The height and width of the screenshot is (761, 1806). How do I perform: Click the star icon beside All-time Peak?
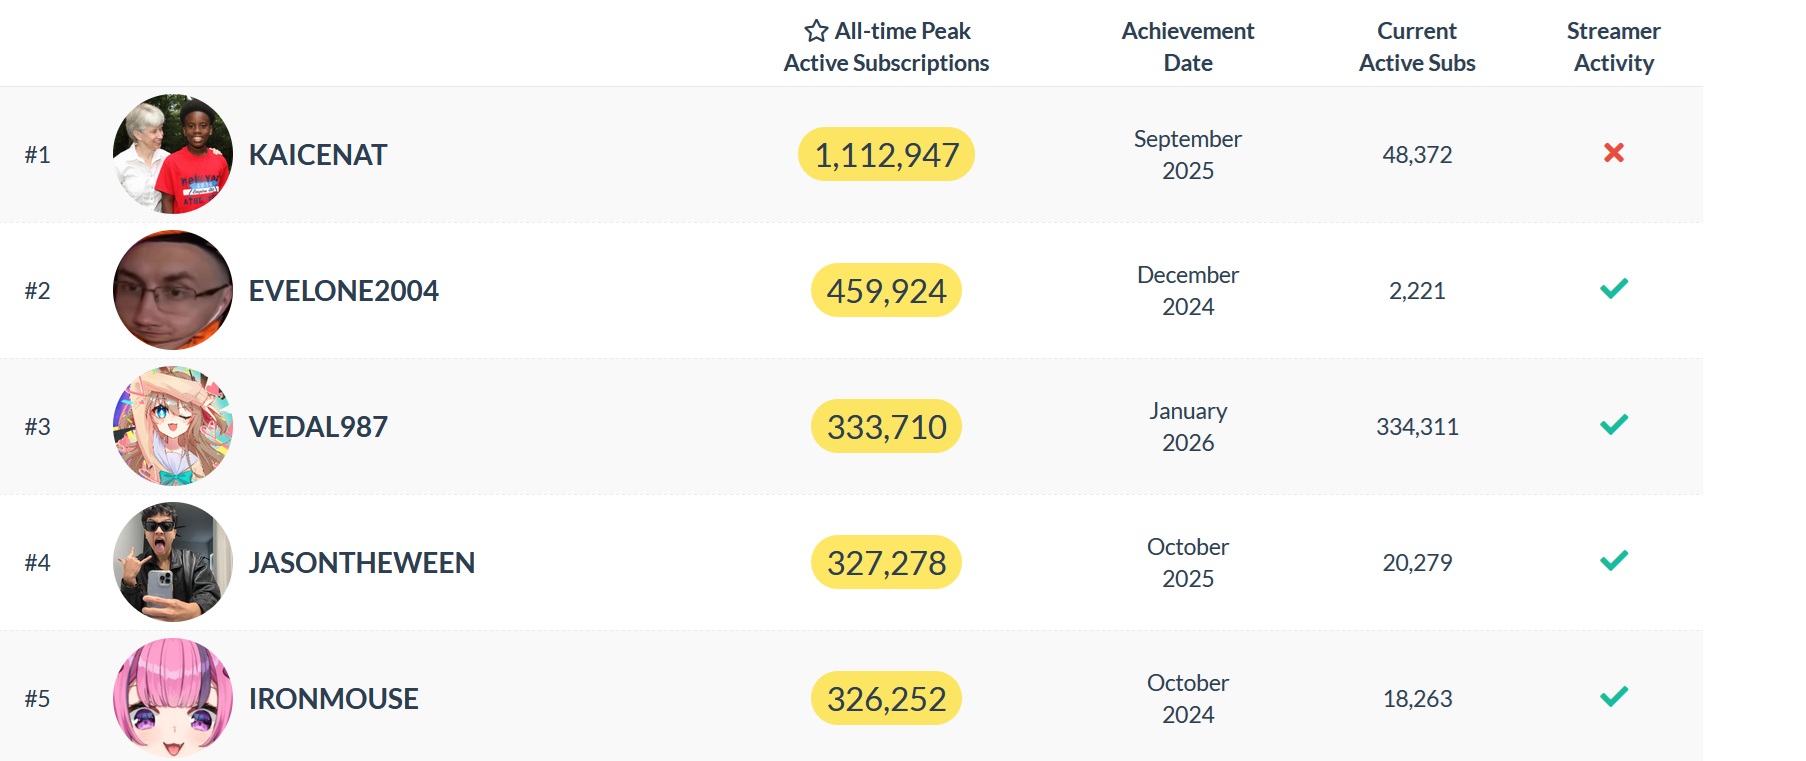point(816,31)
